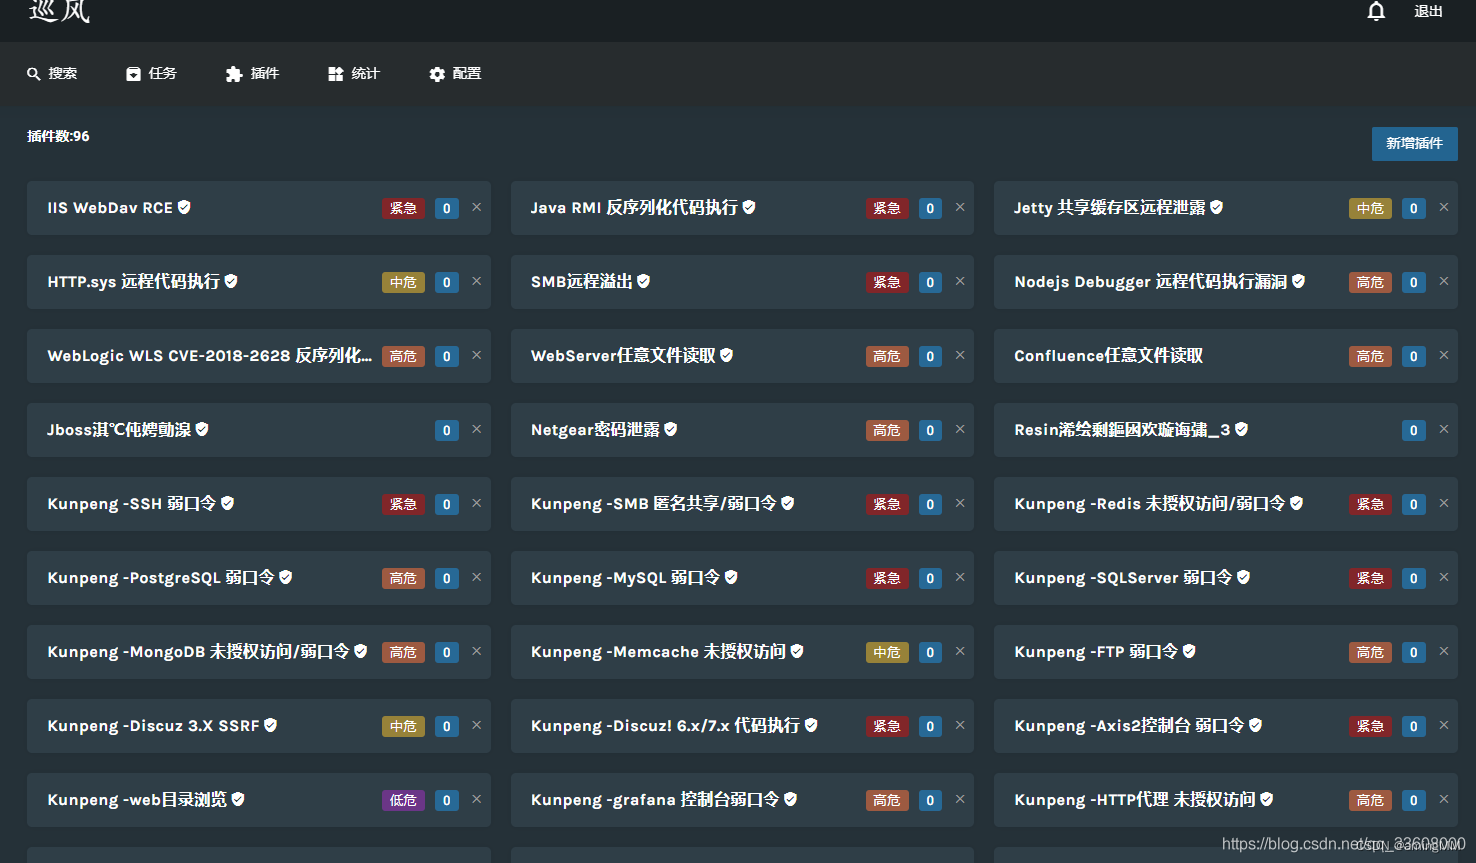The height and width of the screenshot is (863, 1476).
Task: Click the 中危 tag on Kunpeng -Memcache 未授权访问
Action: pyautogui.click(x=887, y=652)
